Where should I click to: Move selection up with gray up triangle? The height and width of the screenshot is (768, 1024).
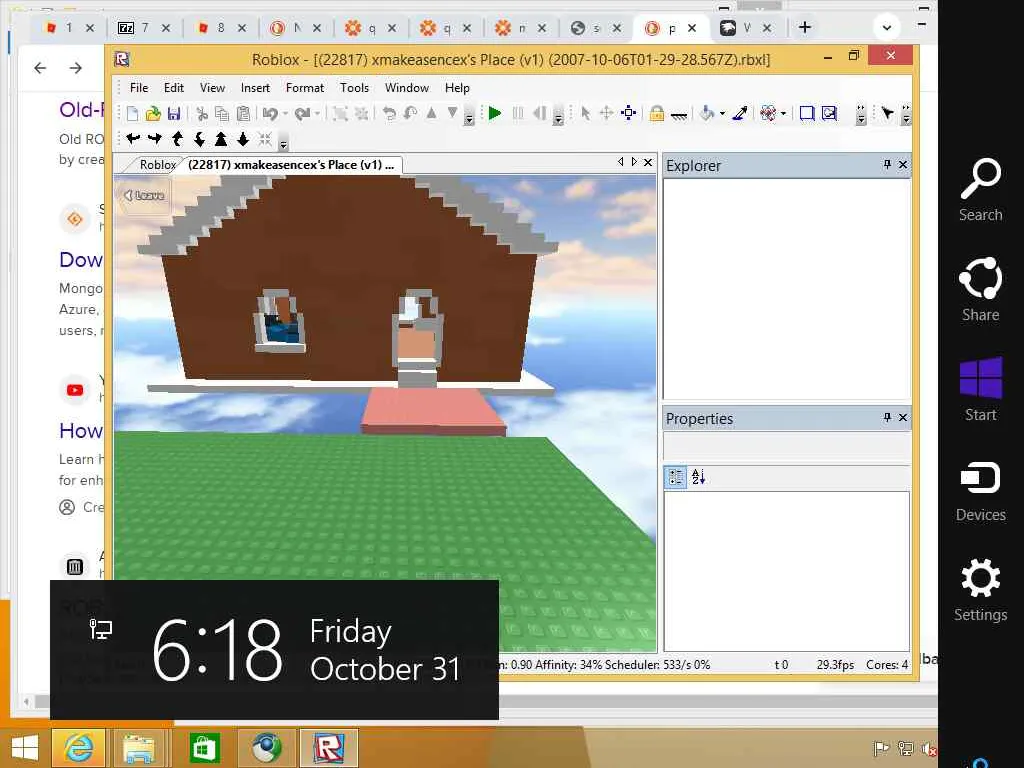pyautogui.click(x=431, y=113)
